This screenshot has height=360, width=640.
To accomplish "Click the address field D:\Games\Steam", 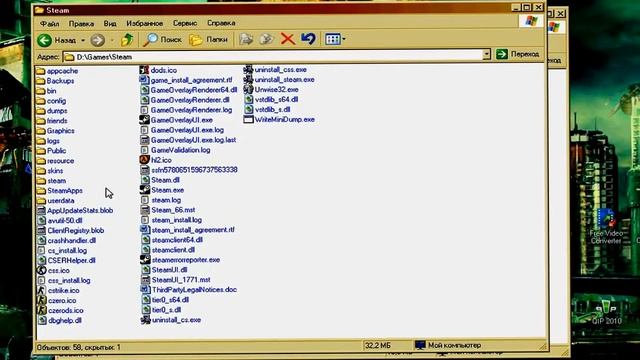I will 272,57.
